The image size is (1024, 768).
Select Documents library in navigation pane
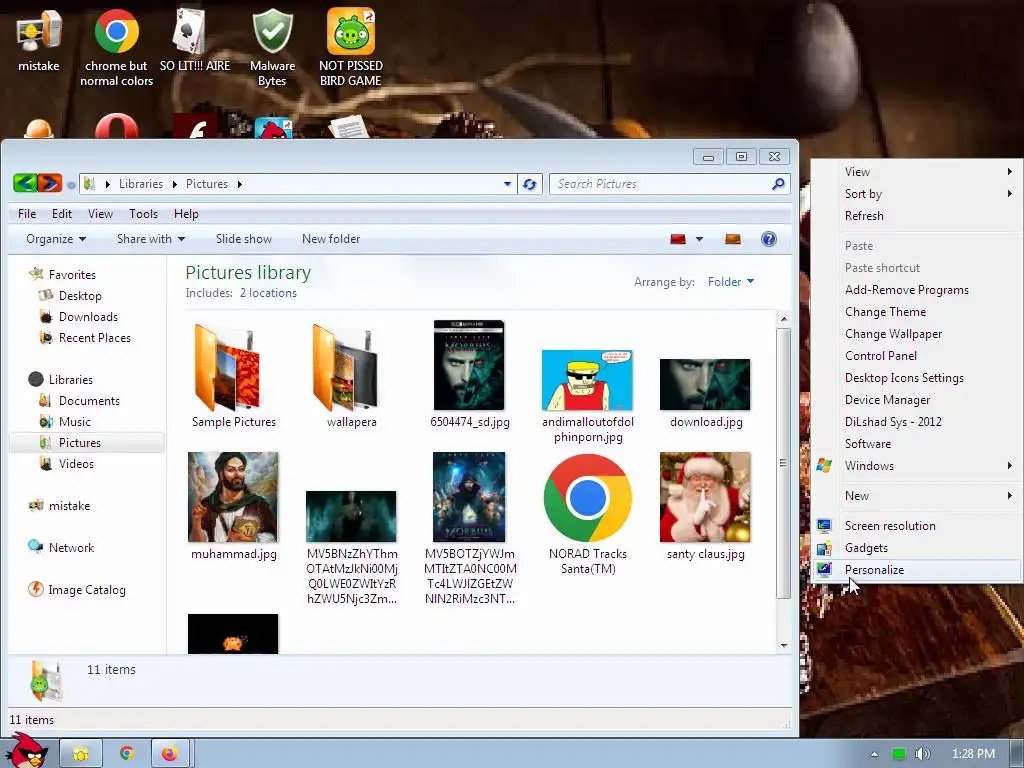(x=89, y=401)
